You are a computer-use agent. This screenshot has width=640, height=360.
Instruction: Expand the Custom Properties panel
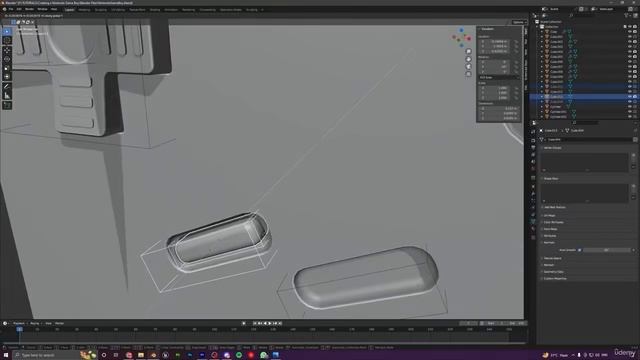[x=554, y=278]
